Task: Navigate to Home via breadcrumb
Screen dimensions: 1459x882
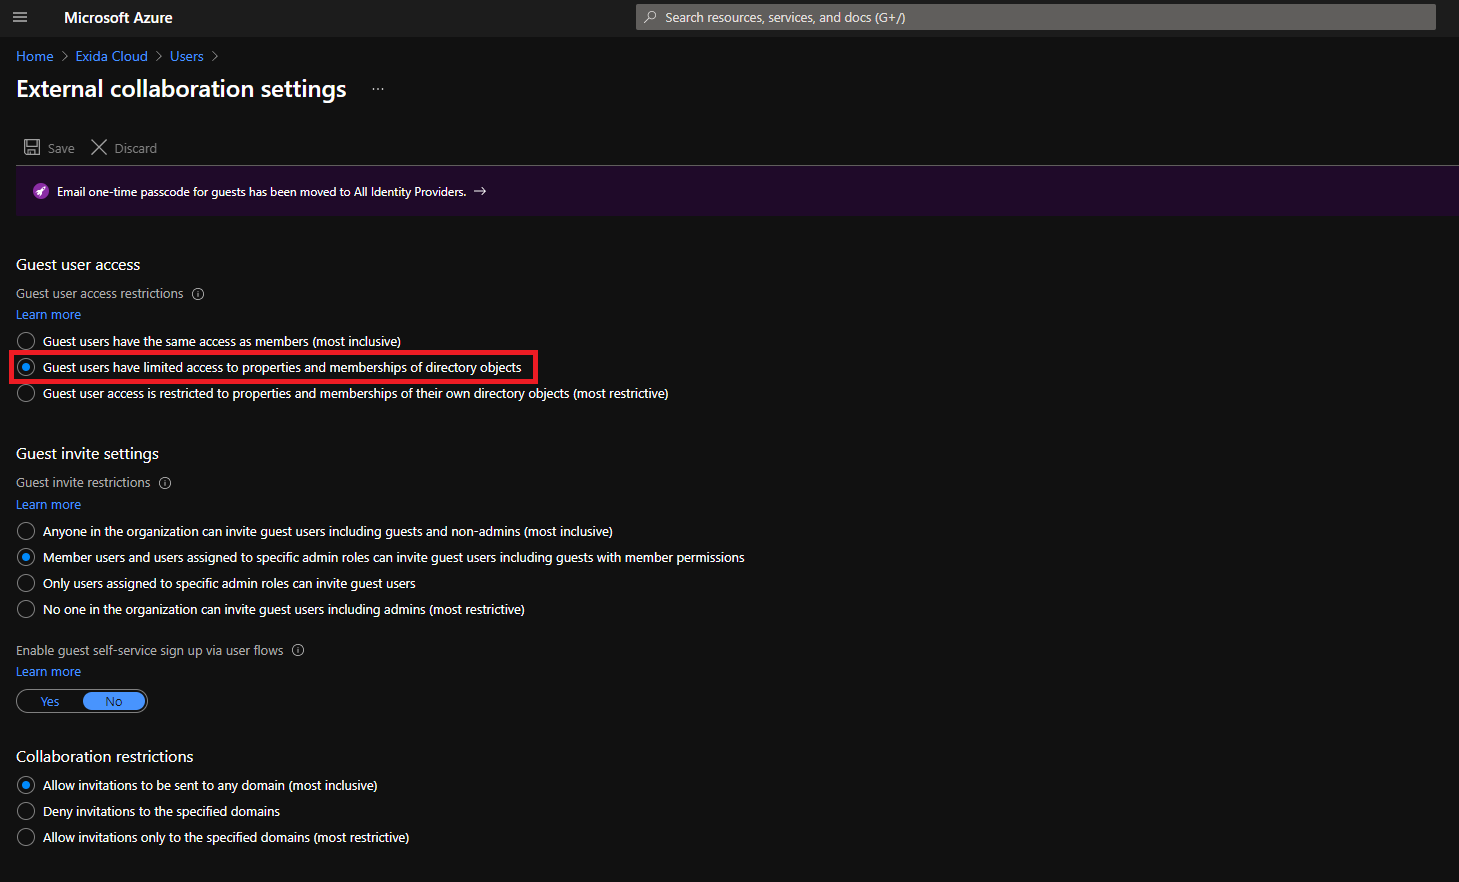Action: point(34,56)
